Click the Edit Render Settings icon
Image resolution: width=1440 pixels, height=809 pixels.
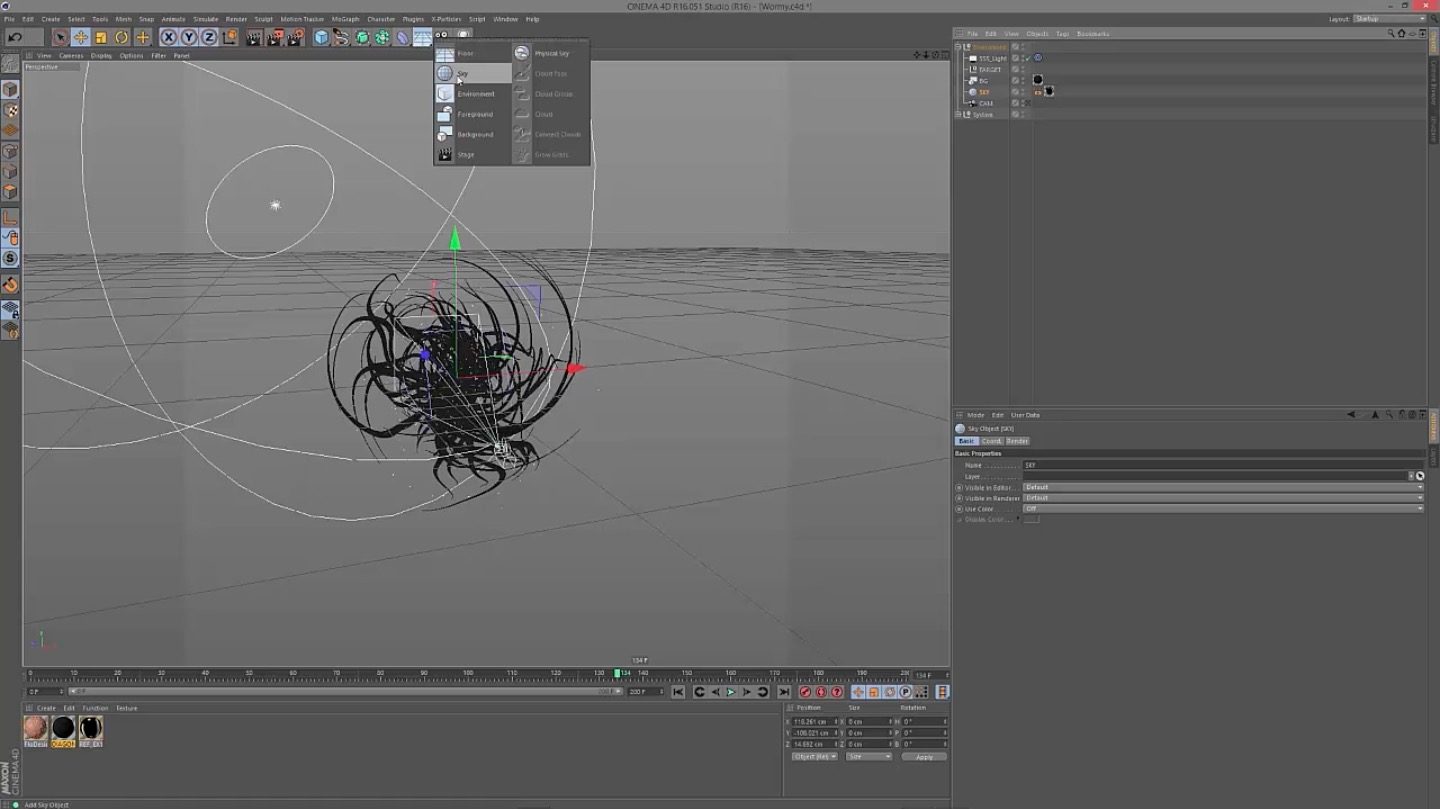pyautogui.click(x=296, y=37)
